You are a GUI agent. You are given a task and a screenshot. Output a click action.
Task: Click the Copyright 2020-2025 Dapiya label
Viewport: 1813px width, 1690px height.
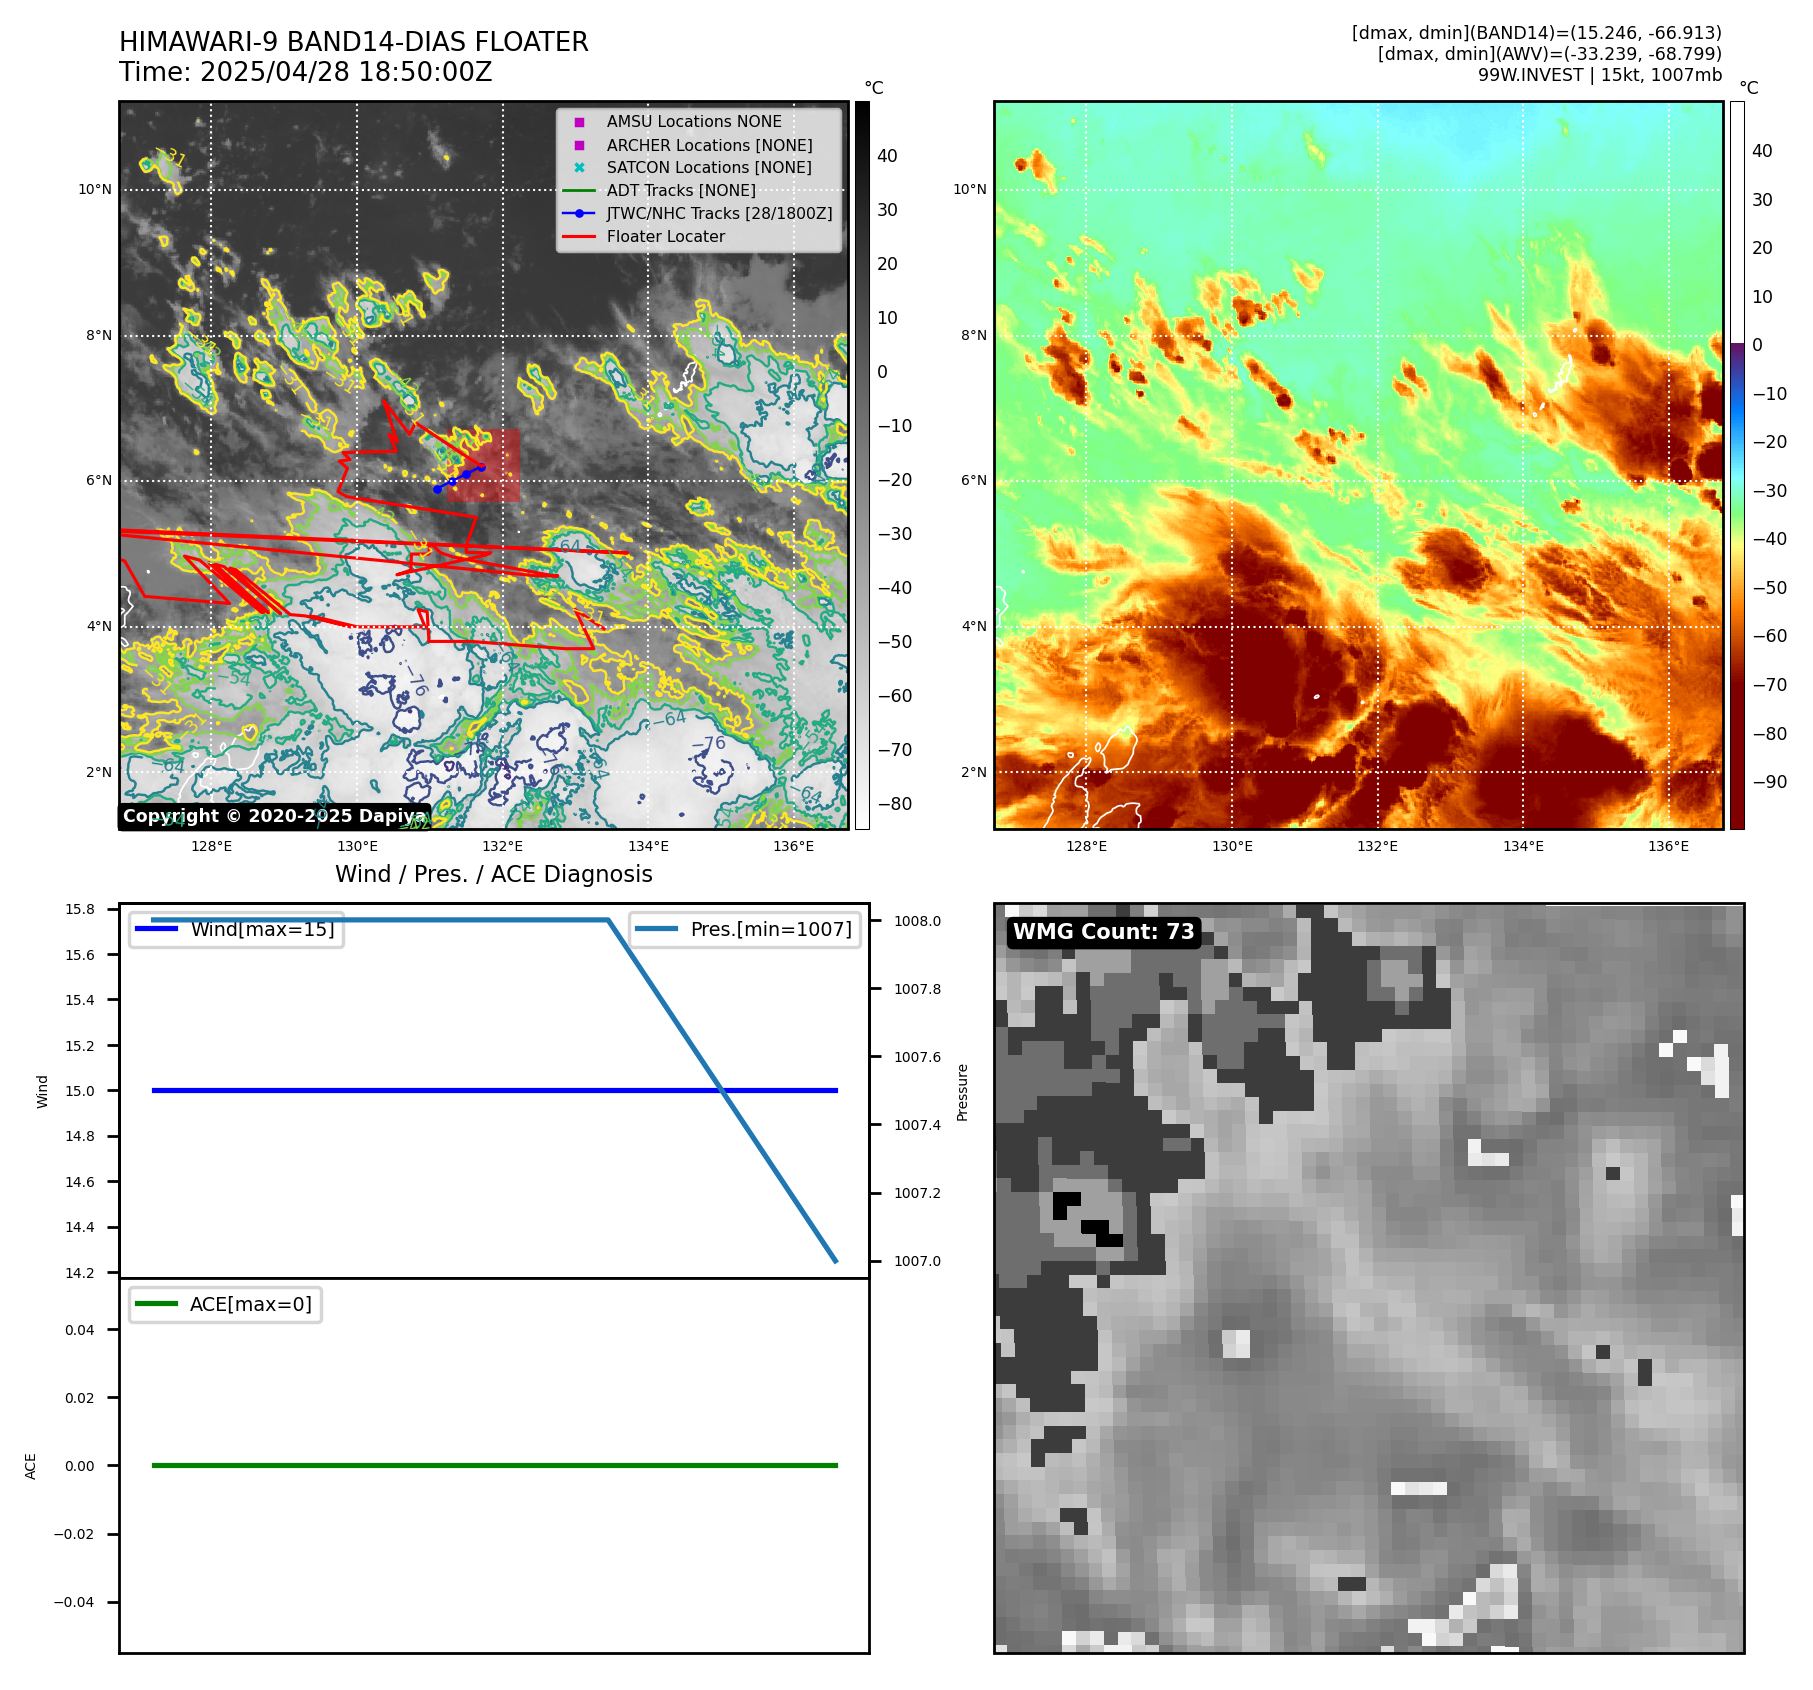[274, 816]
